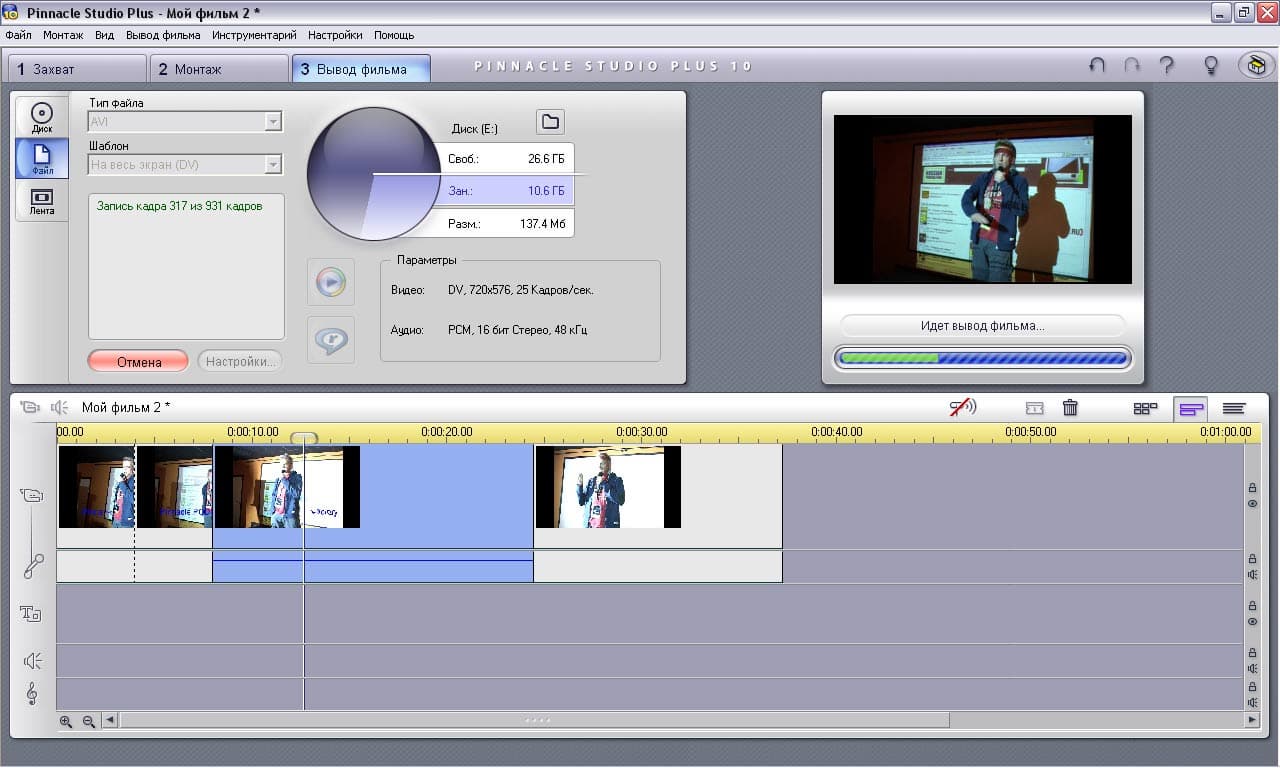The image size is (1280, 768).
Task: Click the music track treble clef icon
Action: click(32, 693)
